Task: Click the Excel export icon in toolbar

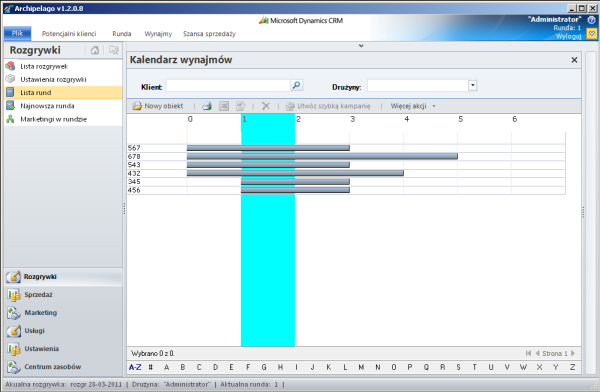Action: pos(224,106)
